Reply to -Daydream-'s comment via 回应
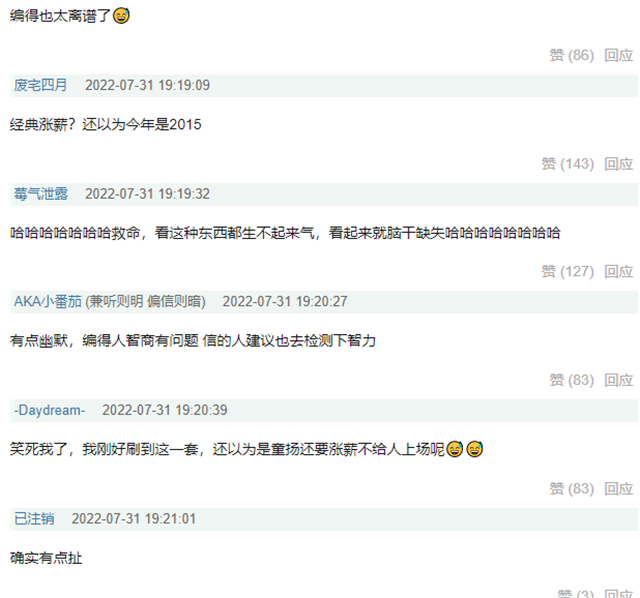The width and height of the screenshot is (640, 598). [x=618, y=489]
